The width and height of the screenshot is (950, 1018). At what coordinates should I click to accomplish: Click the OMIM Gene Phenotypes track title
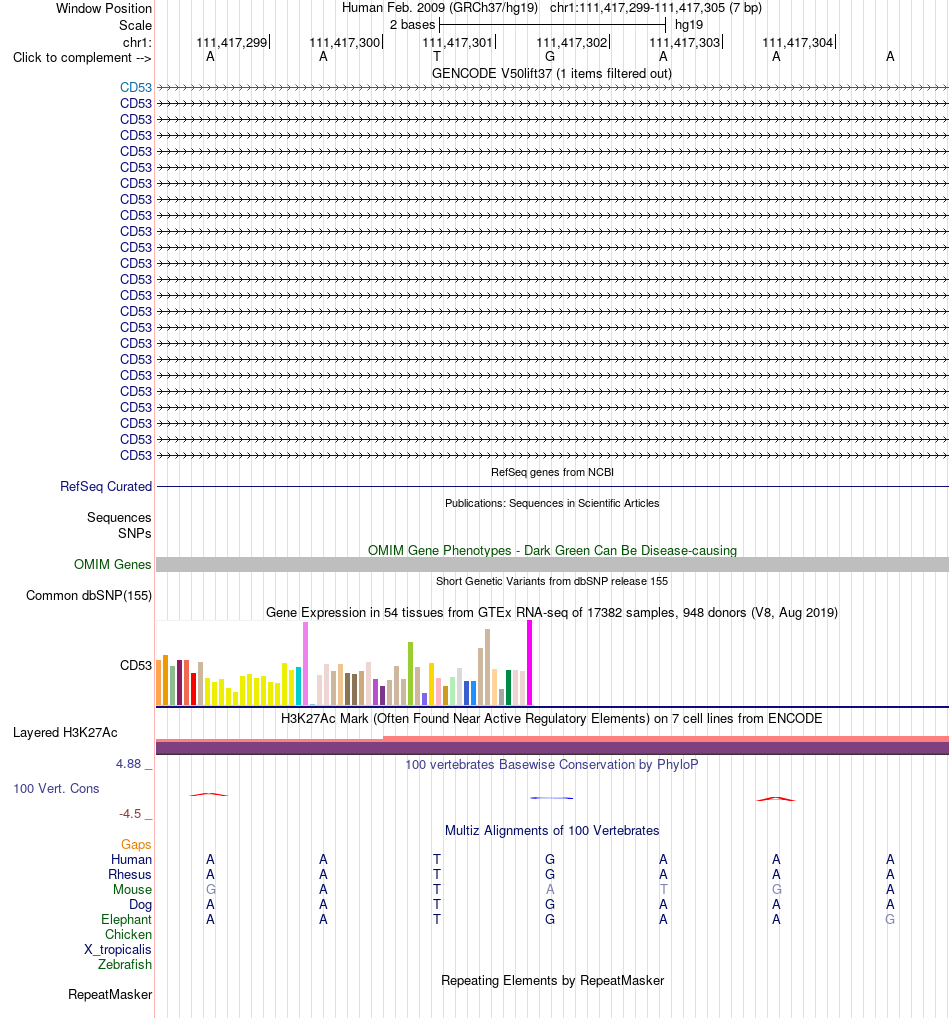coord(552,551)
